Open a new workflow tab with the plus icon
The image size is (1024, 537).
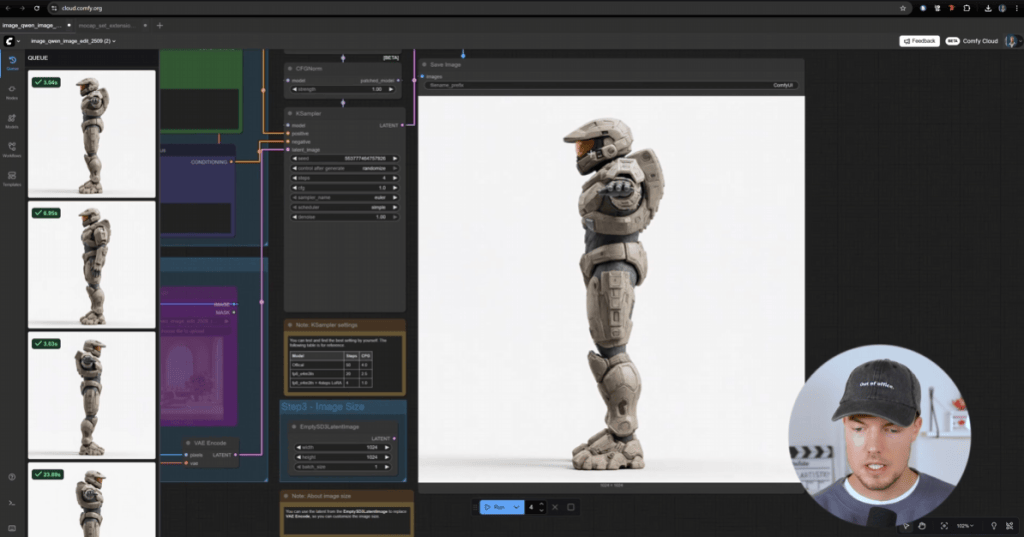160,25
